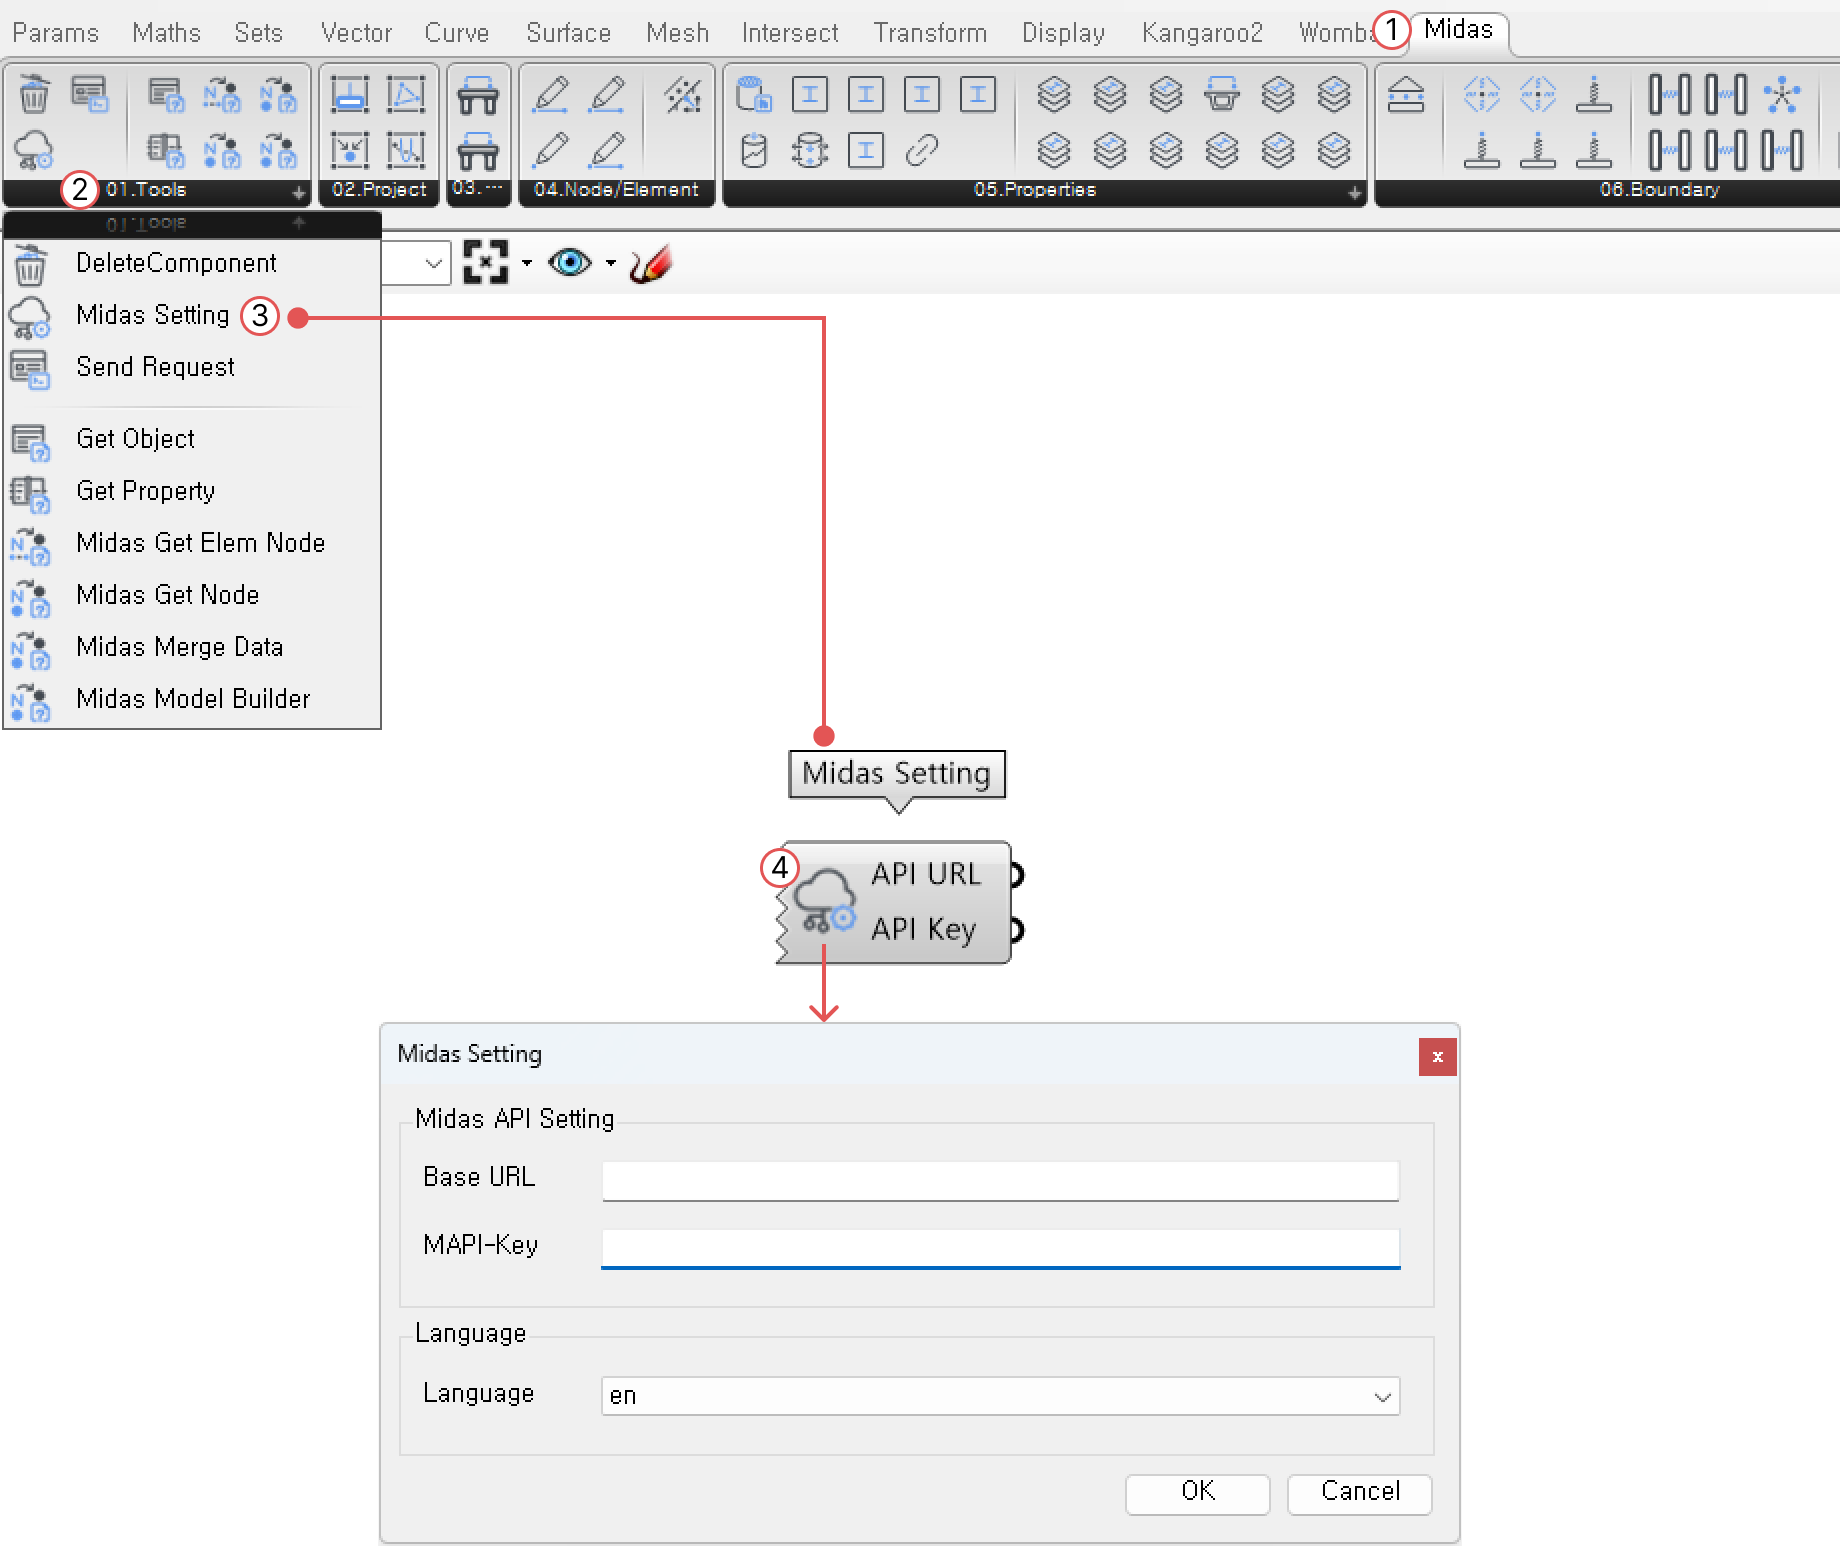Click the red sketch brush icon

[651, 263]
